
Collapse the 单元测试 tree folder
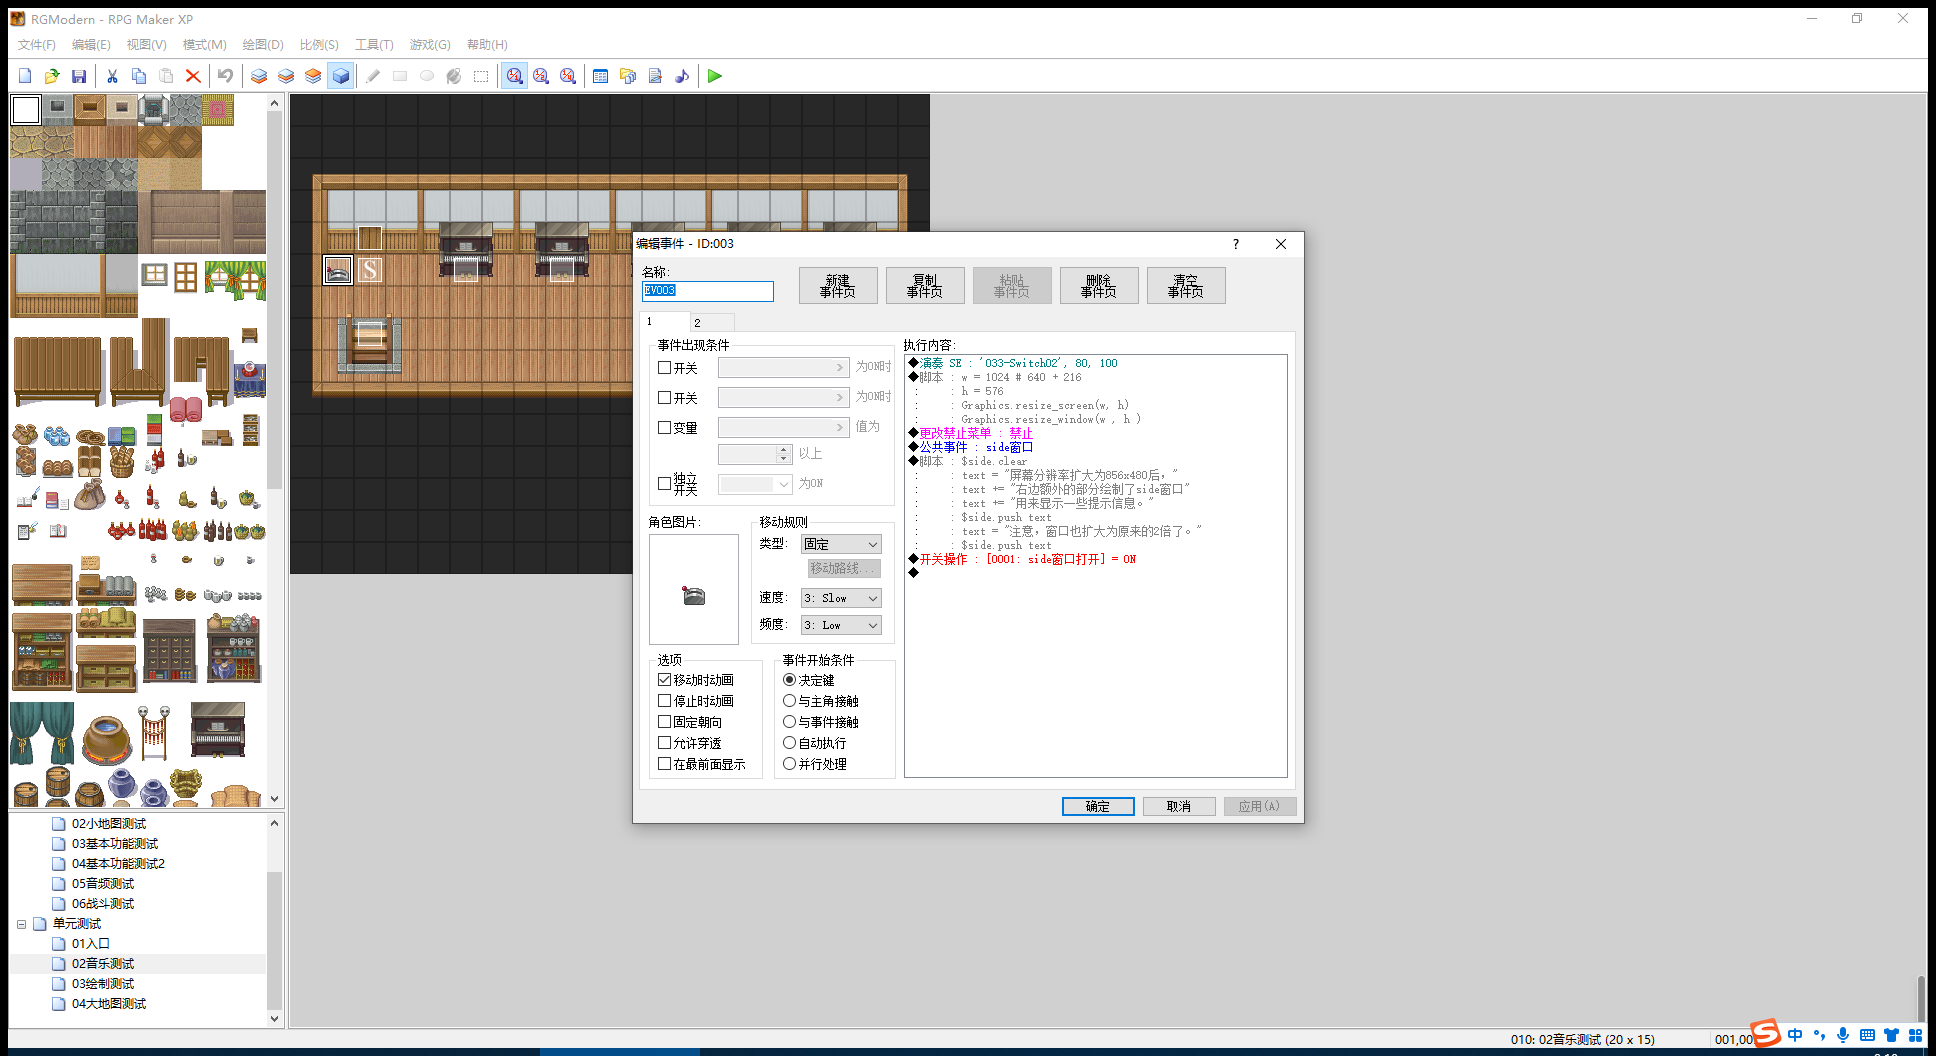coord(21,924)
